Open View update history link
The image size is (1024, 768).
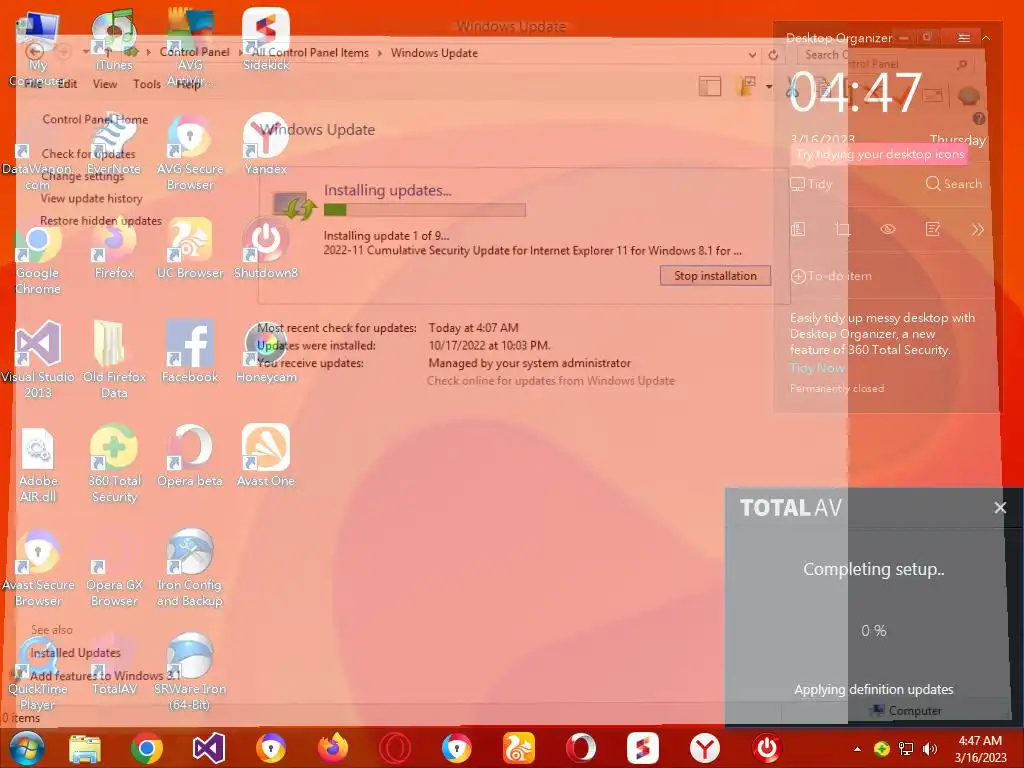pyautogui.click(x=91, y=199)
